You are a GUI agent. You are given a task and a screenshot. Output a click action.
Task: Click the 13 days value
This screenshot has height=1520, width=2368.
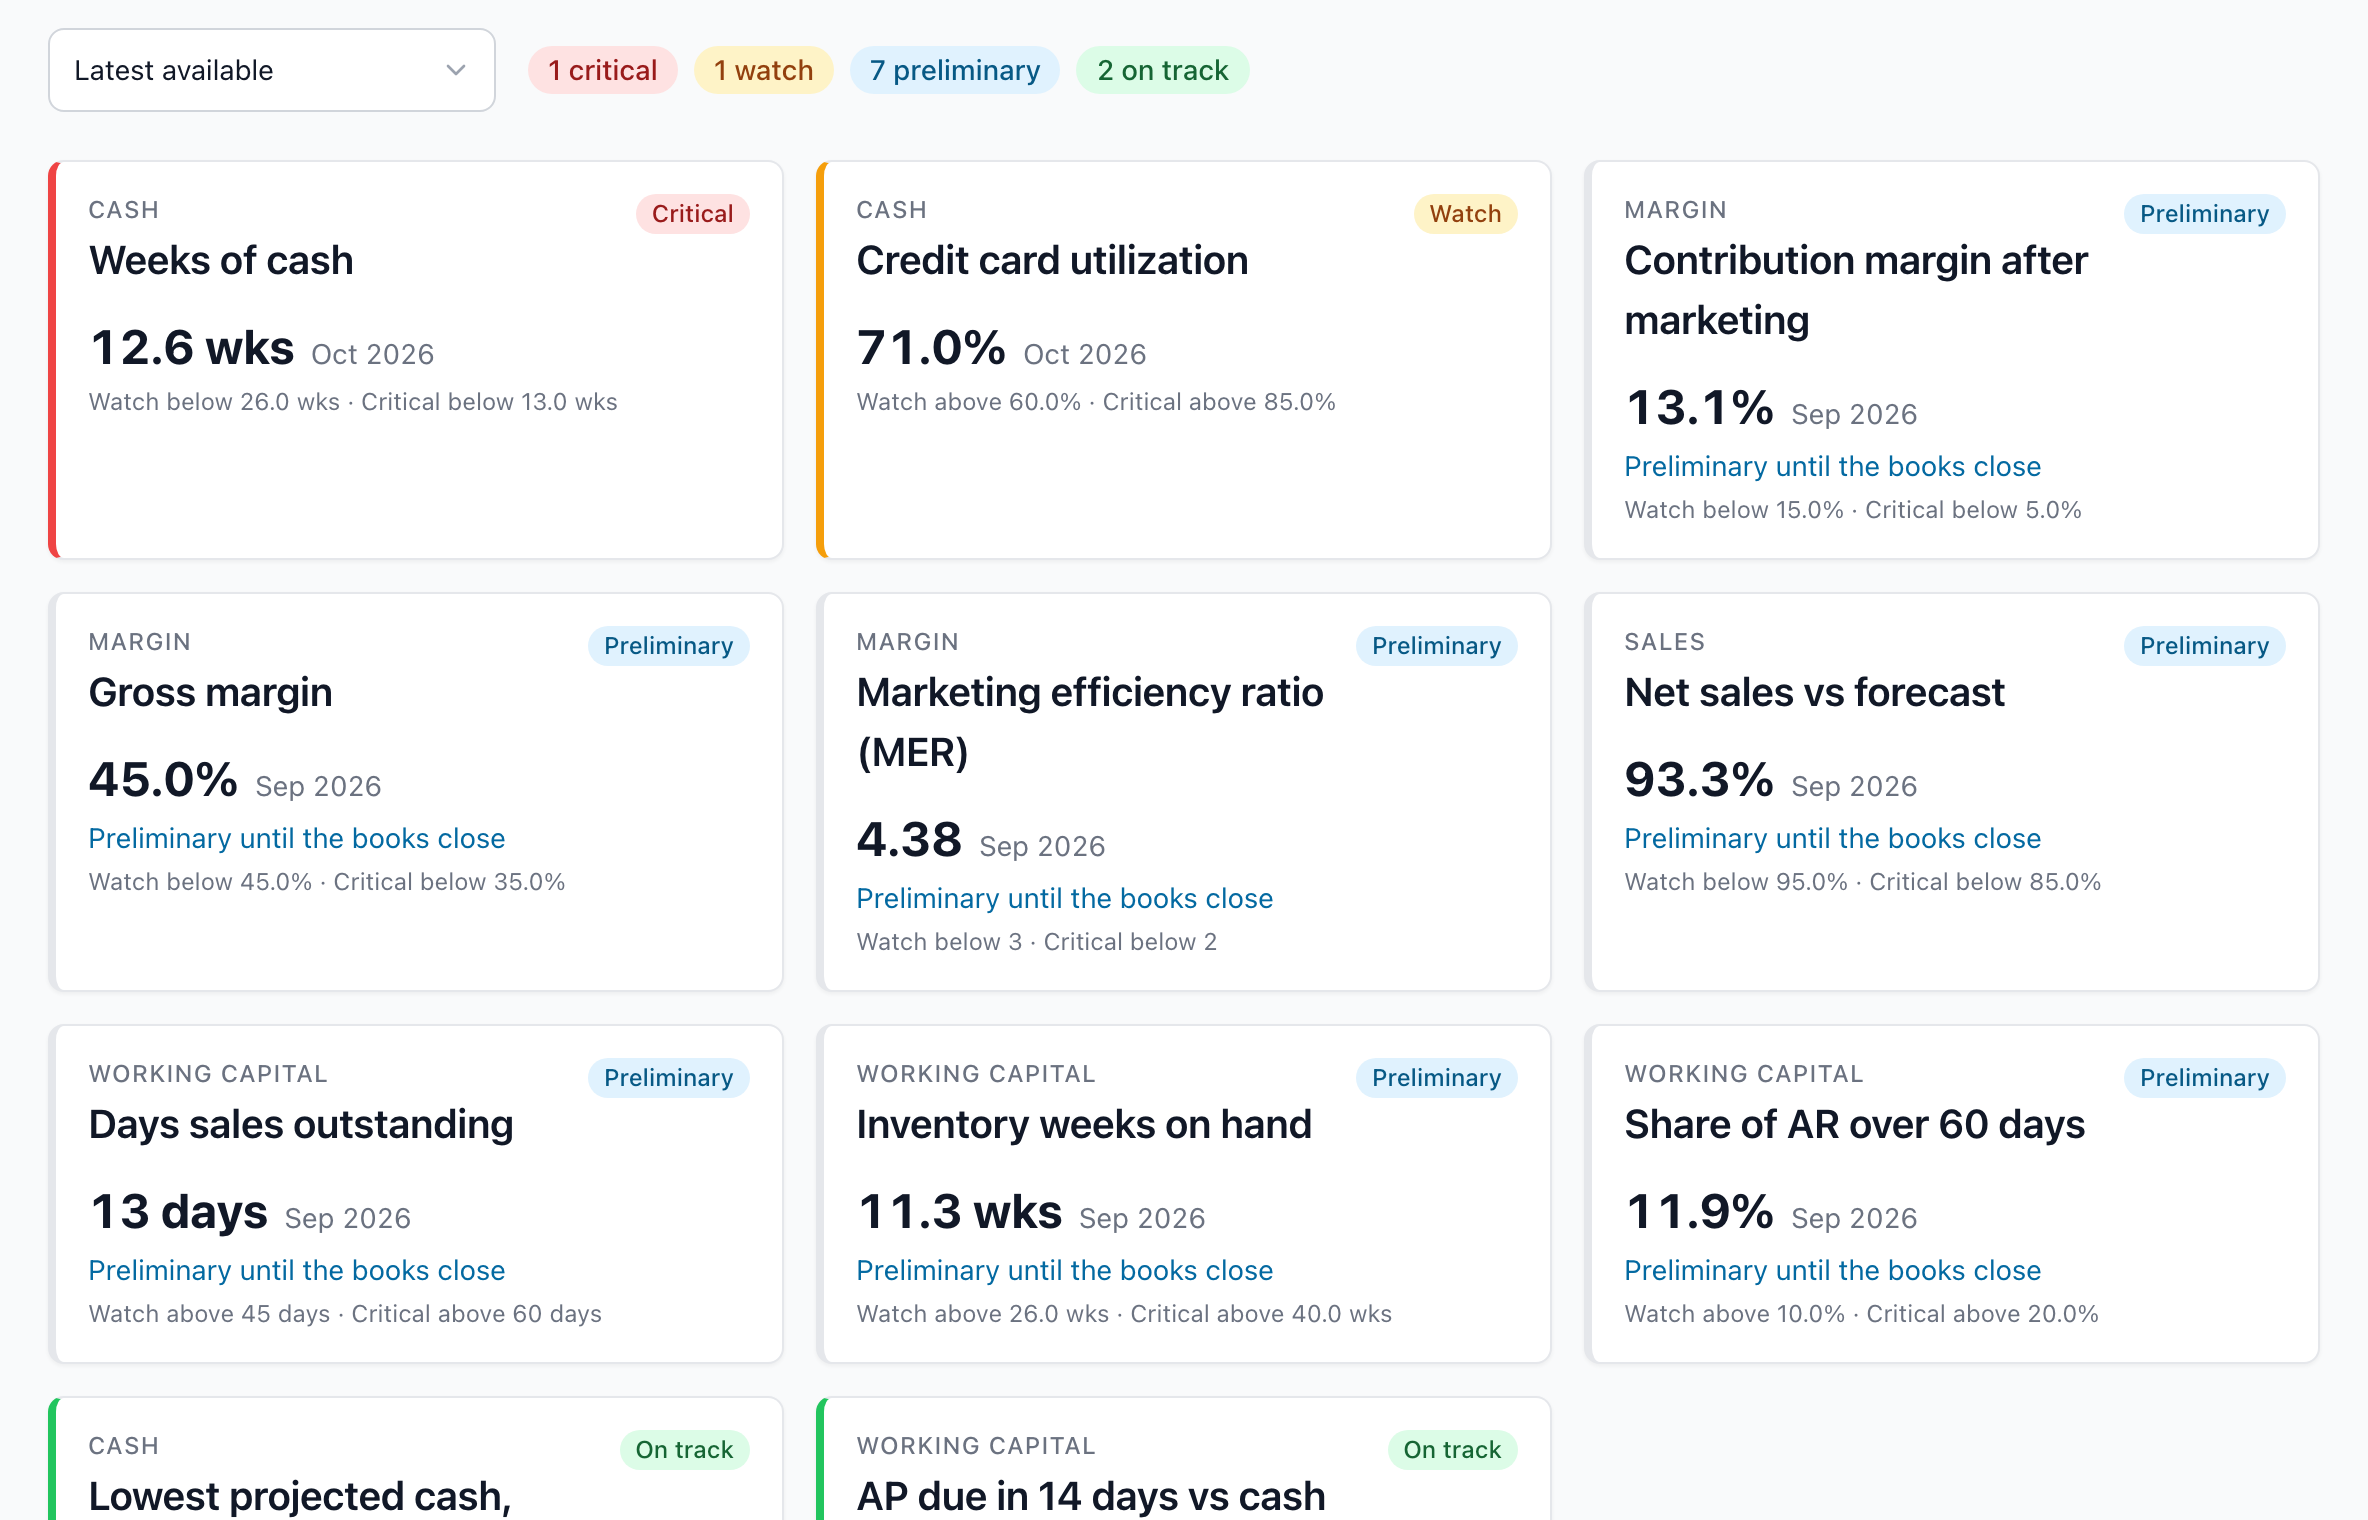coord(178,1211)
